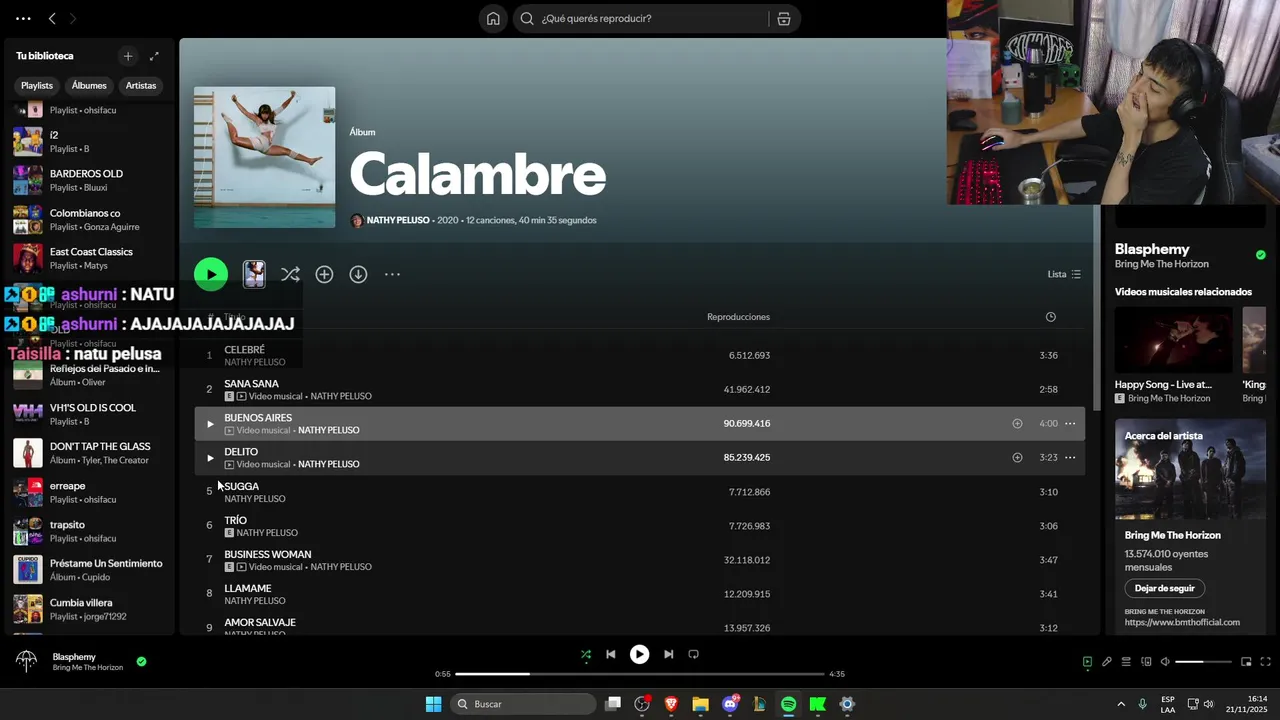Navigate back with the left arrow
The height and width of the screenshot is (720, 1280).
click(52, 18)
